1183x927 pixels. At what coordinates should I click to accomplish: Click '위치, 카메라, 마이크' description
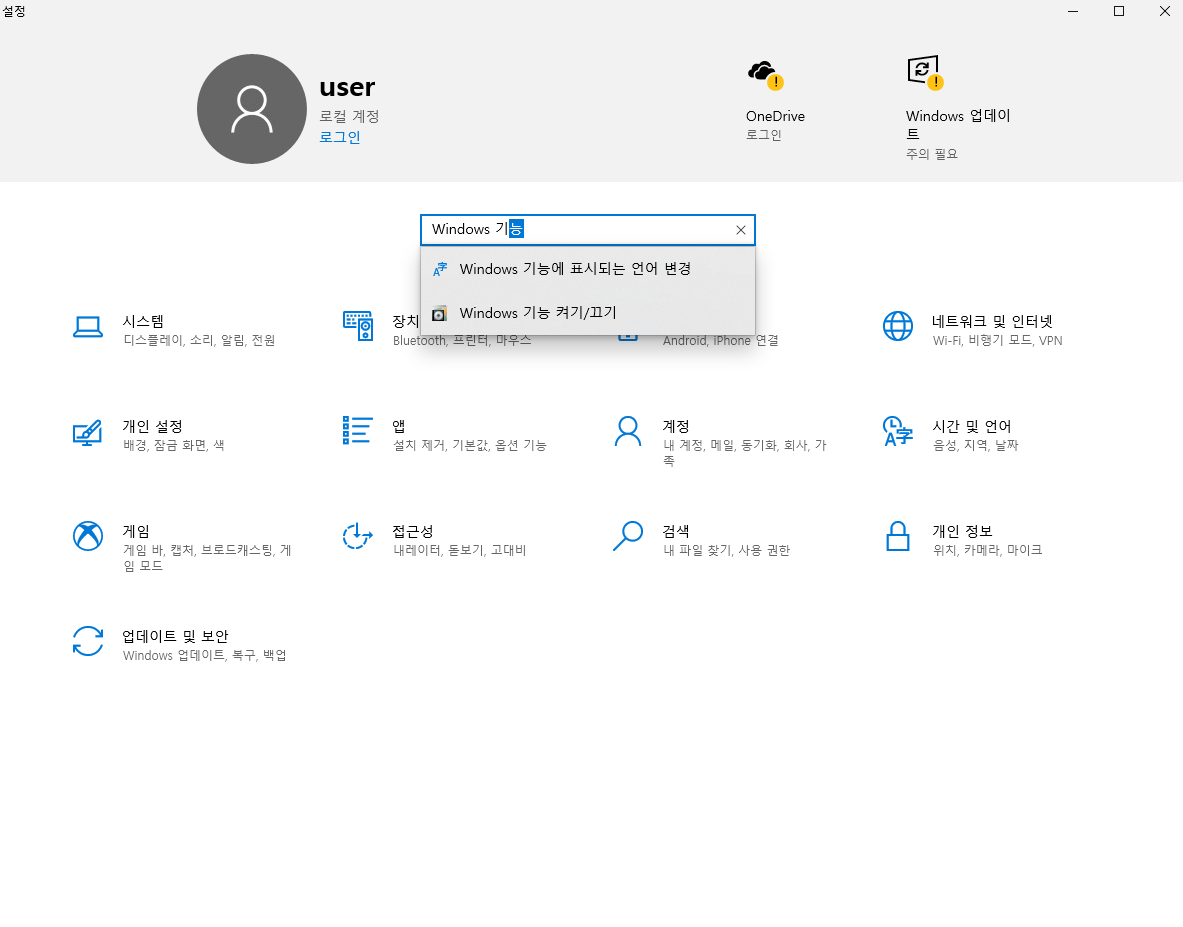[x=988, y=550]
